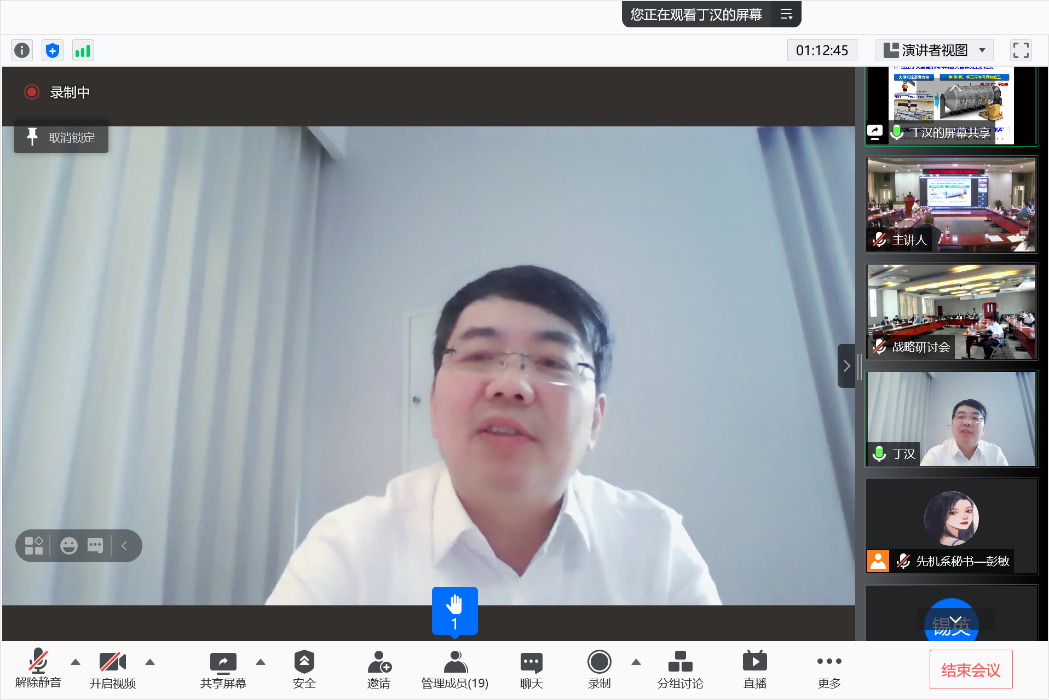
Task: Open the 安全 security options
Action: [304, 669]
